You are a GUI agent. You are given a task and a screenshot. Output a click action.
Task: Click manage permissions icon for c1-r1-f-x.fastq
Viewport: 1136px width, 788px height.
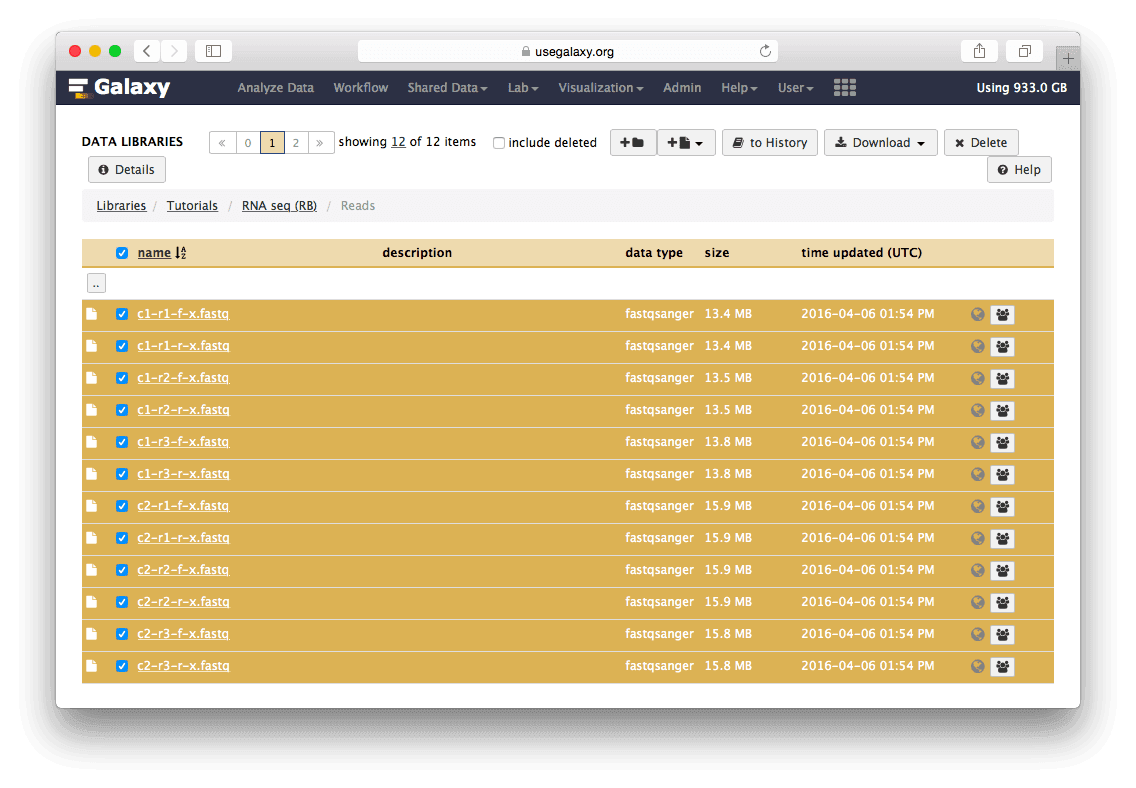pyautogui.click(x=1002, y=315)
